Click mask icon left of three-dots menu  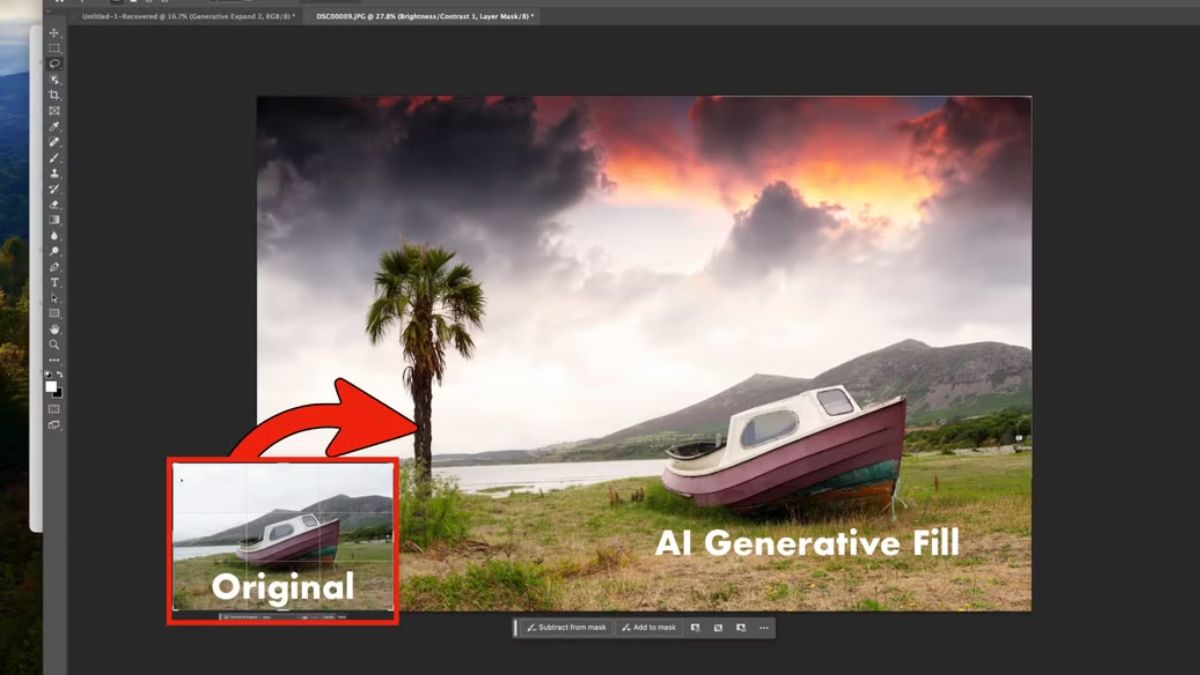point(741,627)
